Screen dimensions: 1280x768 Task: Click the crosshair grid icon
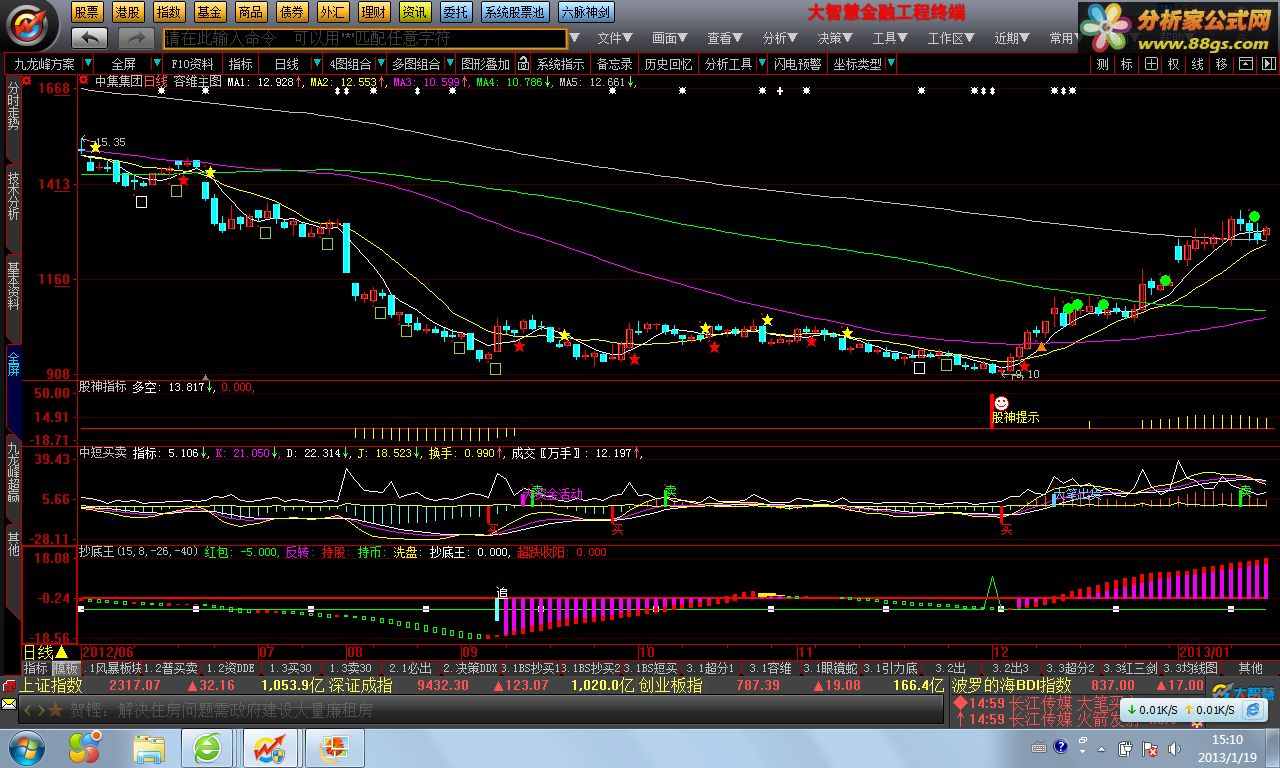pyautogui.click(x=1151, y=64)
